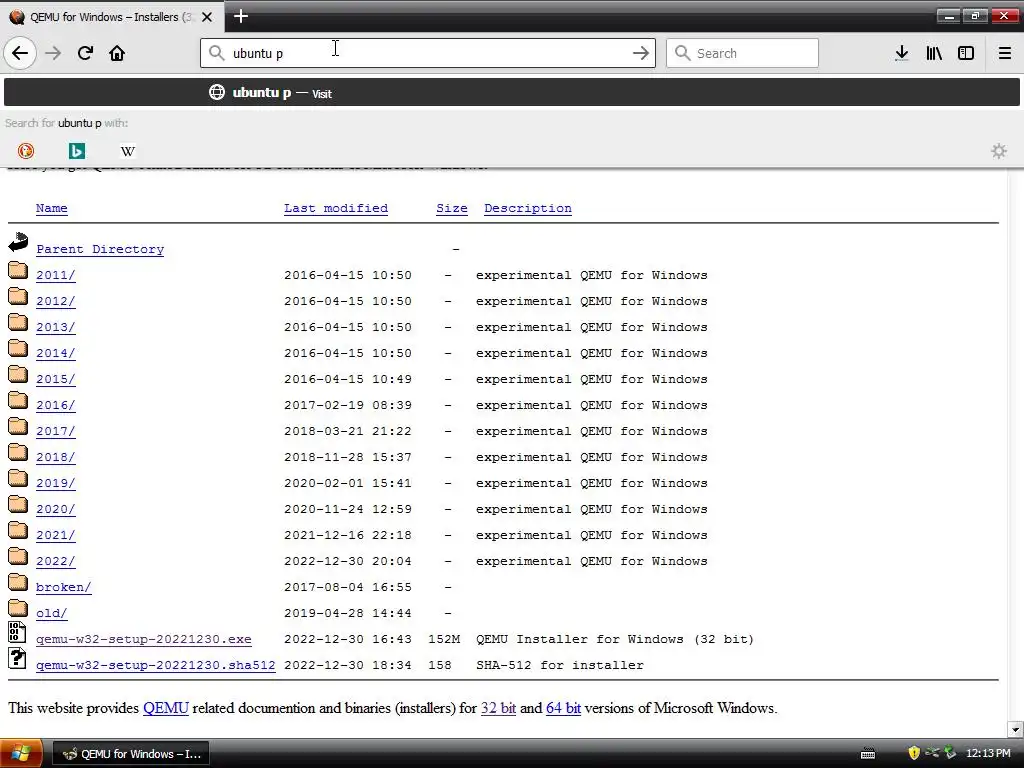The height and width of the screenshot is (768, 1024).
Task: Open the 2021/ folder link
Action: point(56,536)
